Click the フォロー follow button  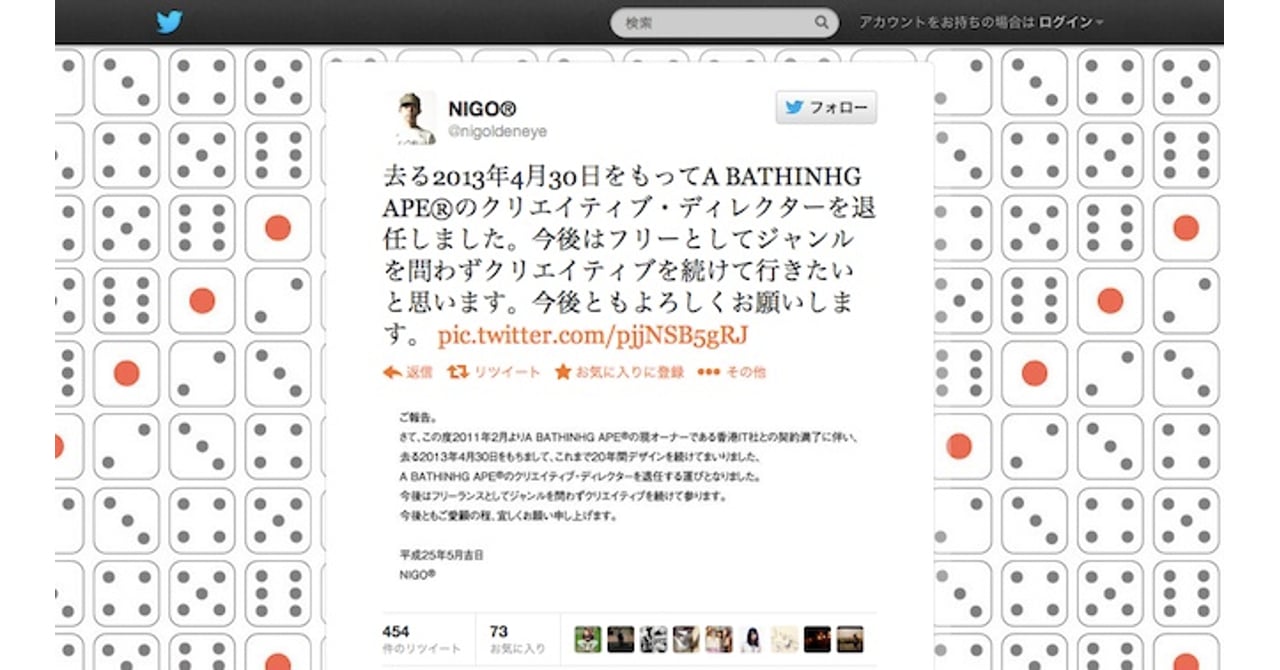pos(825,107)
